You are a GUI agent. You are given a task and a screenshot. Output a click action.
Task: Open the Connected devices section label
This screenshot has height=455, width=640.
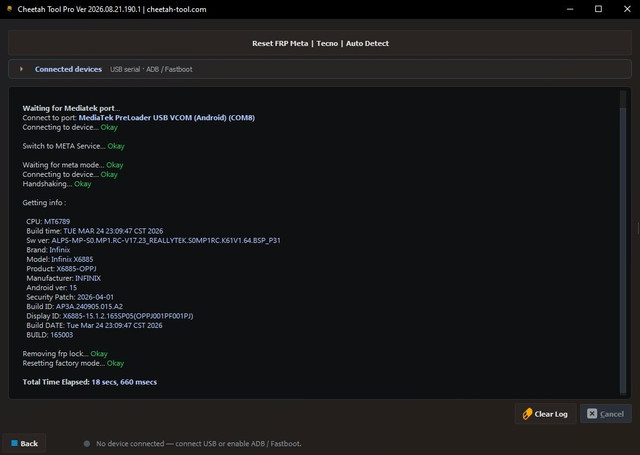pyautogui.click(x=68, y=69)
